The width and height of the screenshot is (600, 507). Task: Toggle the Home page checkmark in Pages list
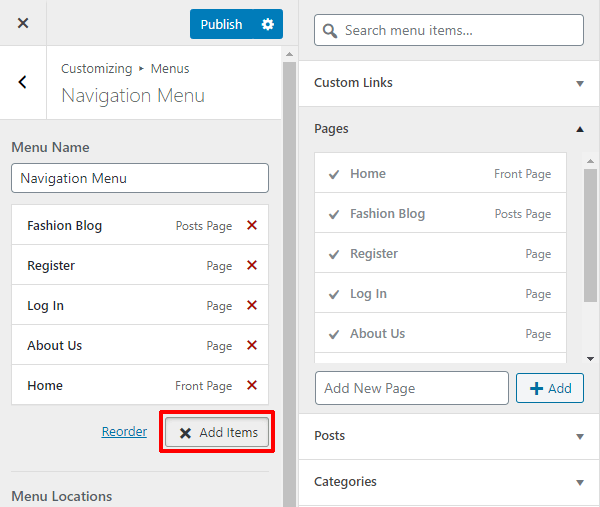(334, 174)
